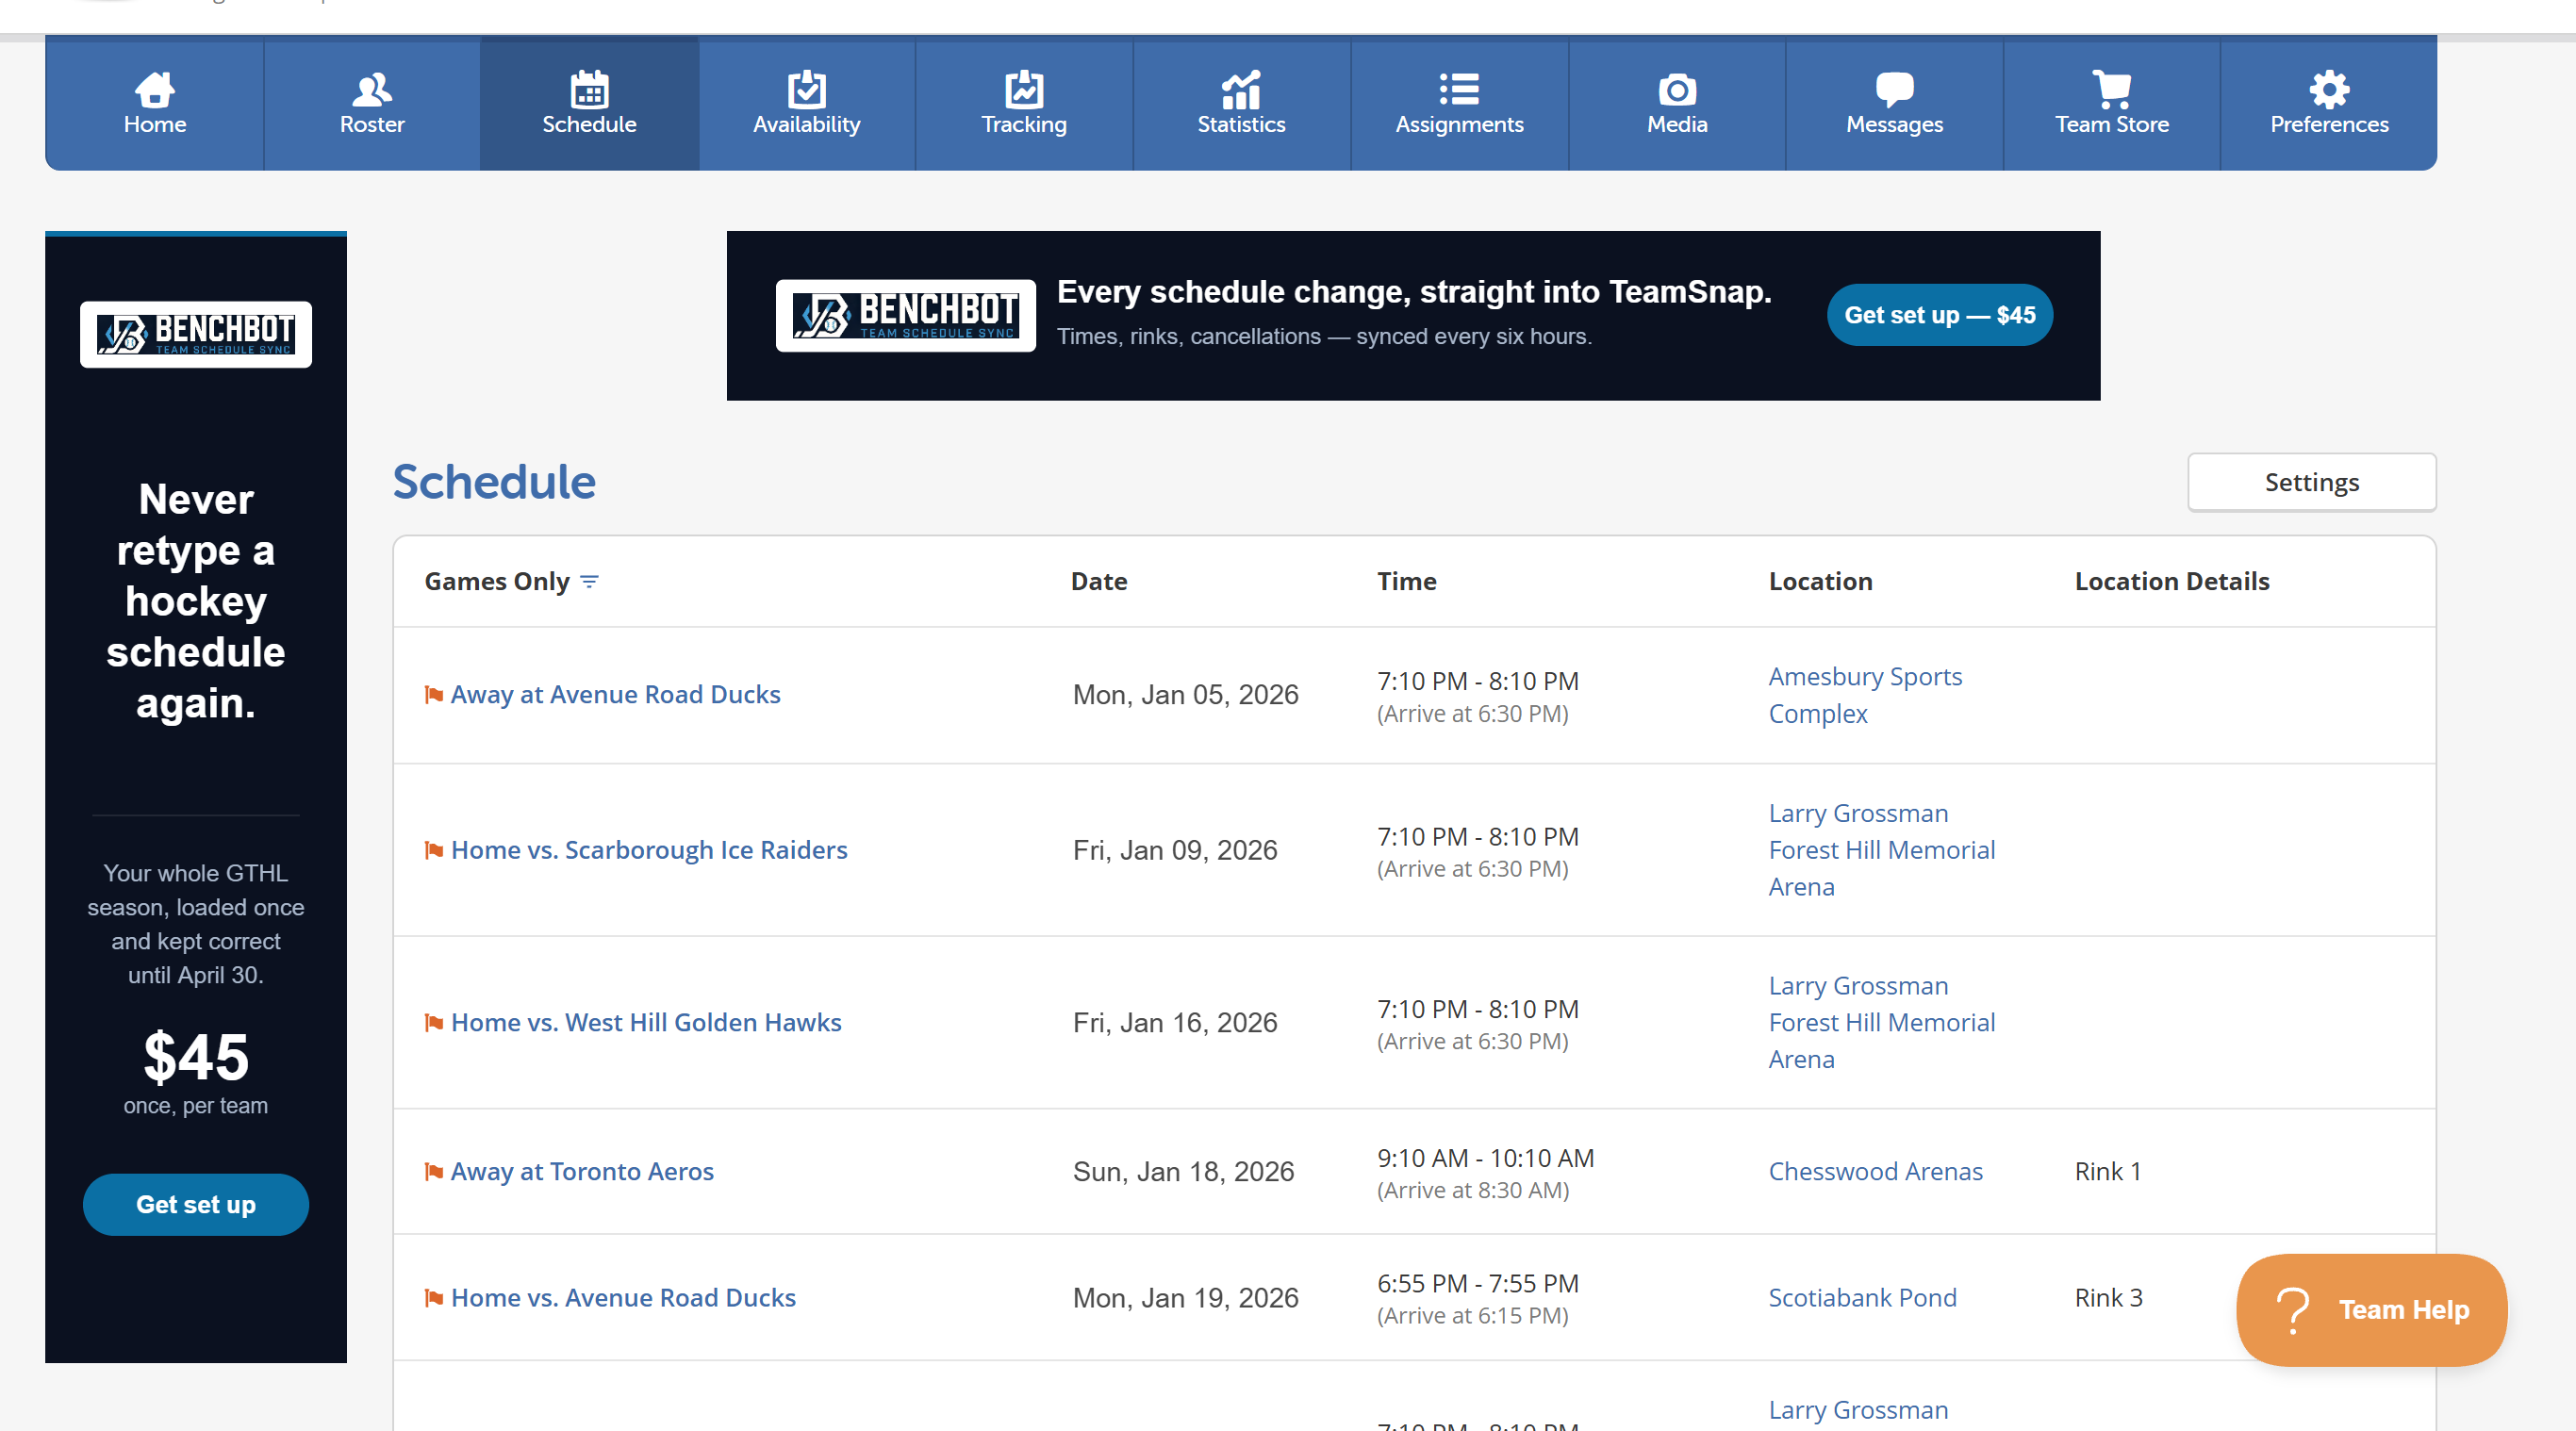Click the Team Help question mark icon

point(2292,1311)
